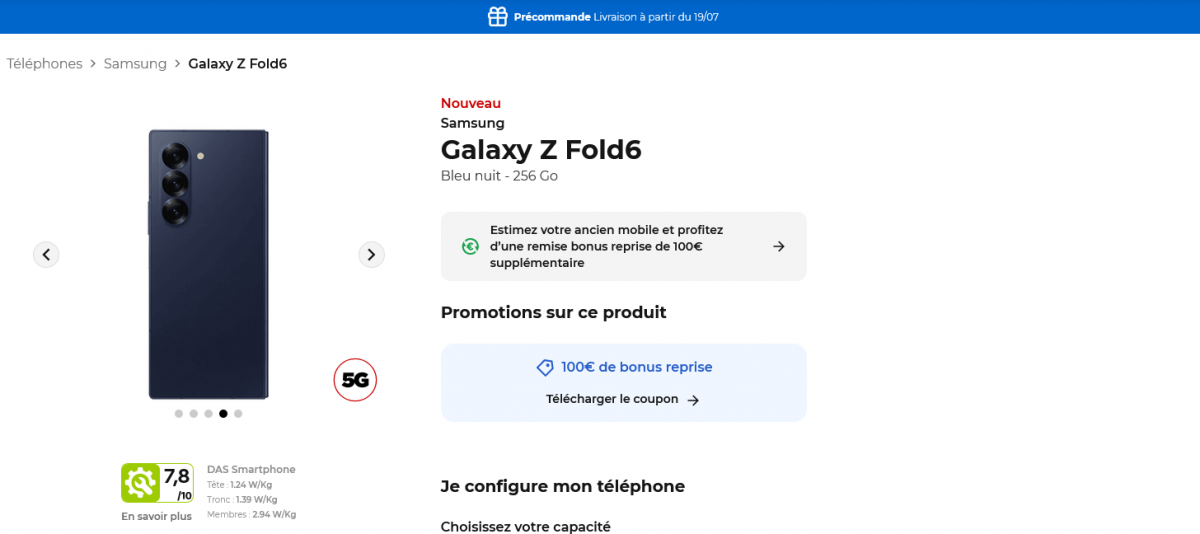Click the euro trade-in estimate icon
This screenshot has width=1200, height=534.
click(x=470, y=246)
